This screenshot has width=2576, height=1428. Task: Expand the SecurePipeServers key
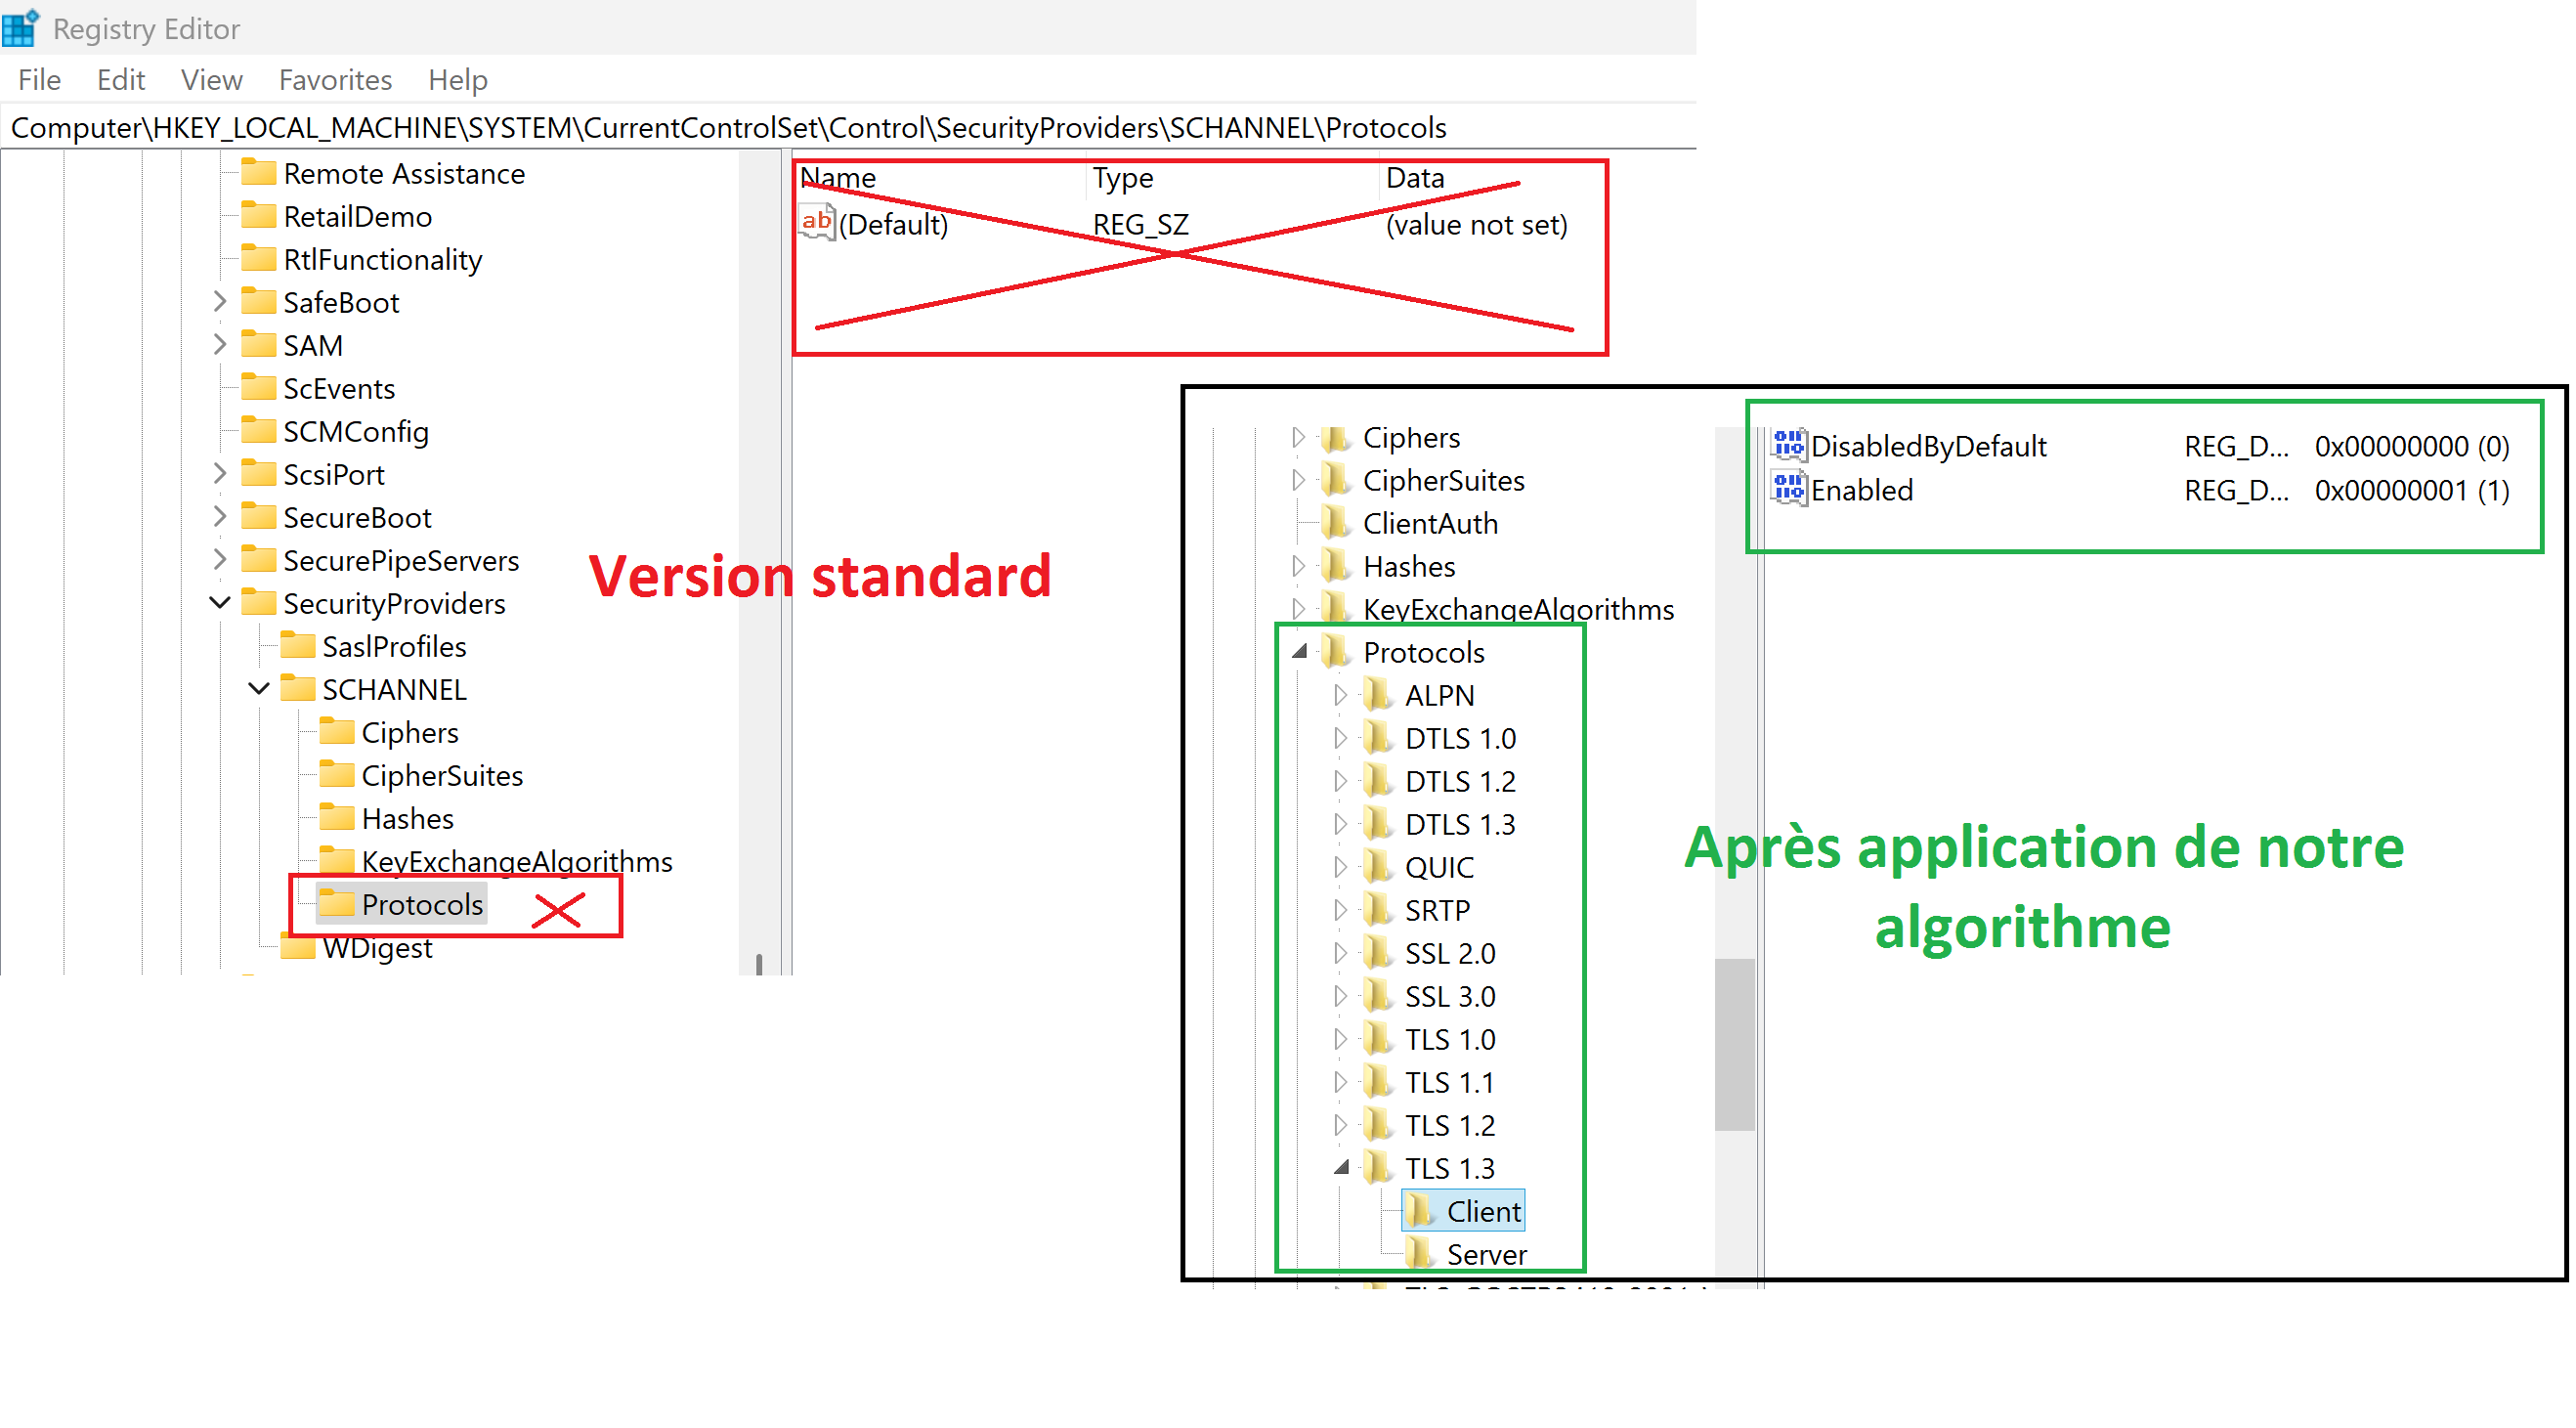pos(220,560)
